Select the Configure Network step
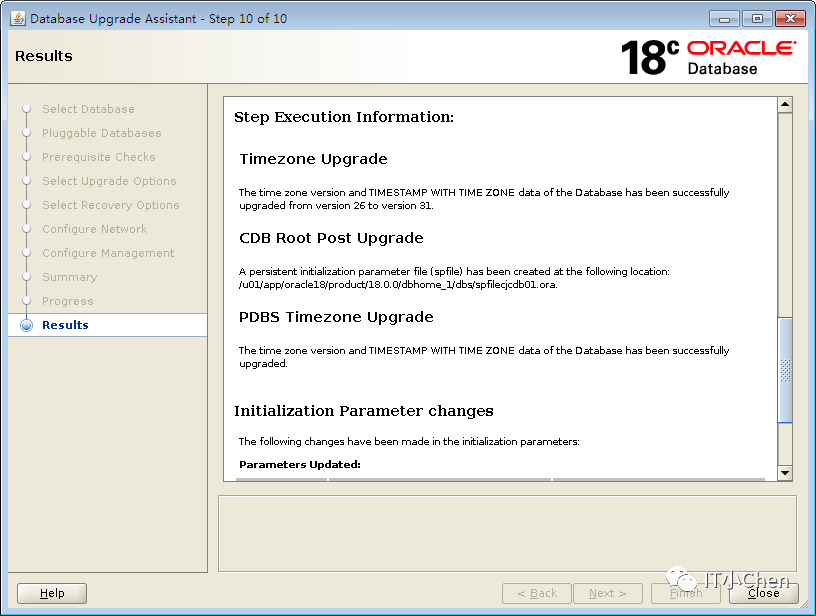 [x=95, y=229]
